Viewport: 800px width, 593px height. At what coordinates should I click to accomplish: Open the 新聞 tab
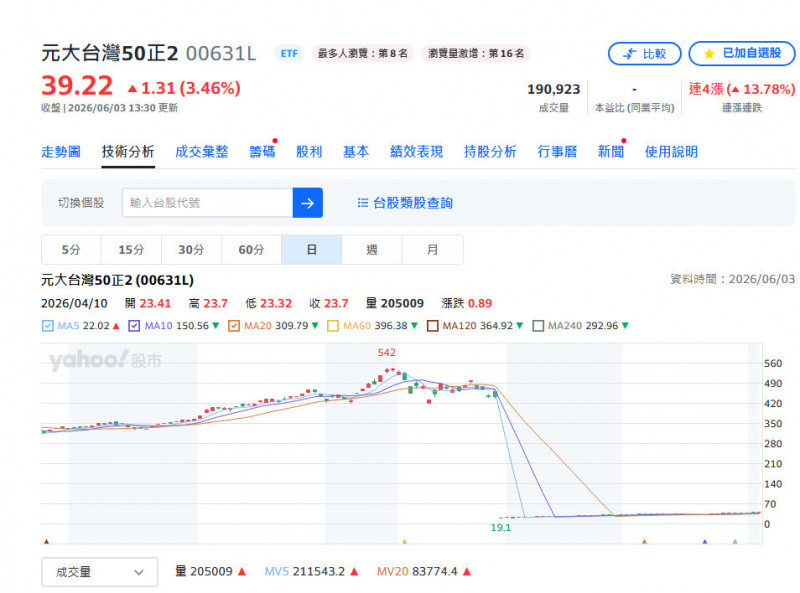click(x=611, y=152)
